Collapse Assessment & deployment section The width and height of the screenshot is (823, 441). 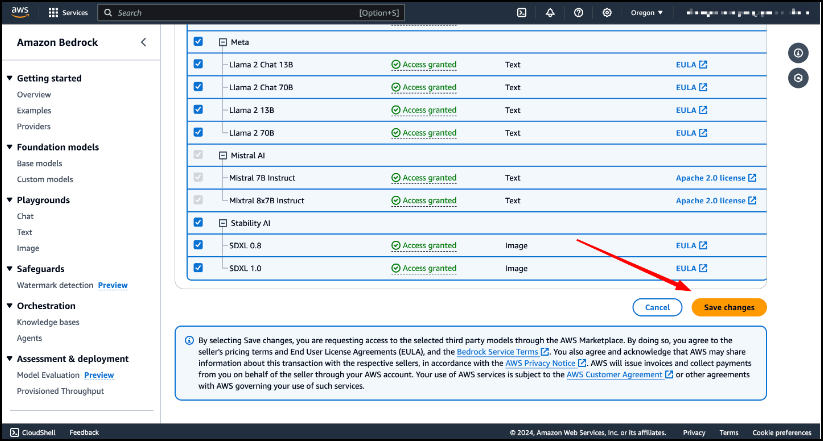(x=9, y=359)
